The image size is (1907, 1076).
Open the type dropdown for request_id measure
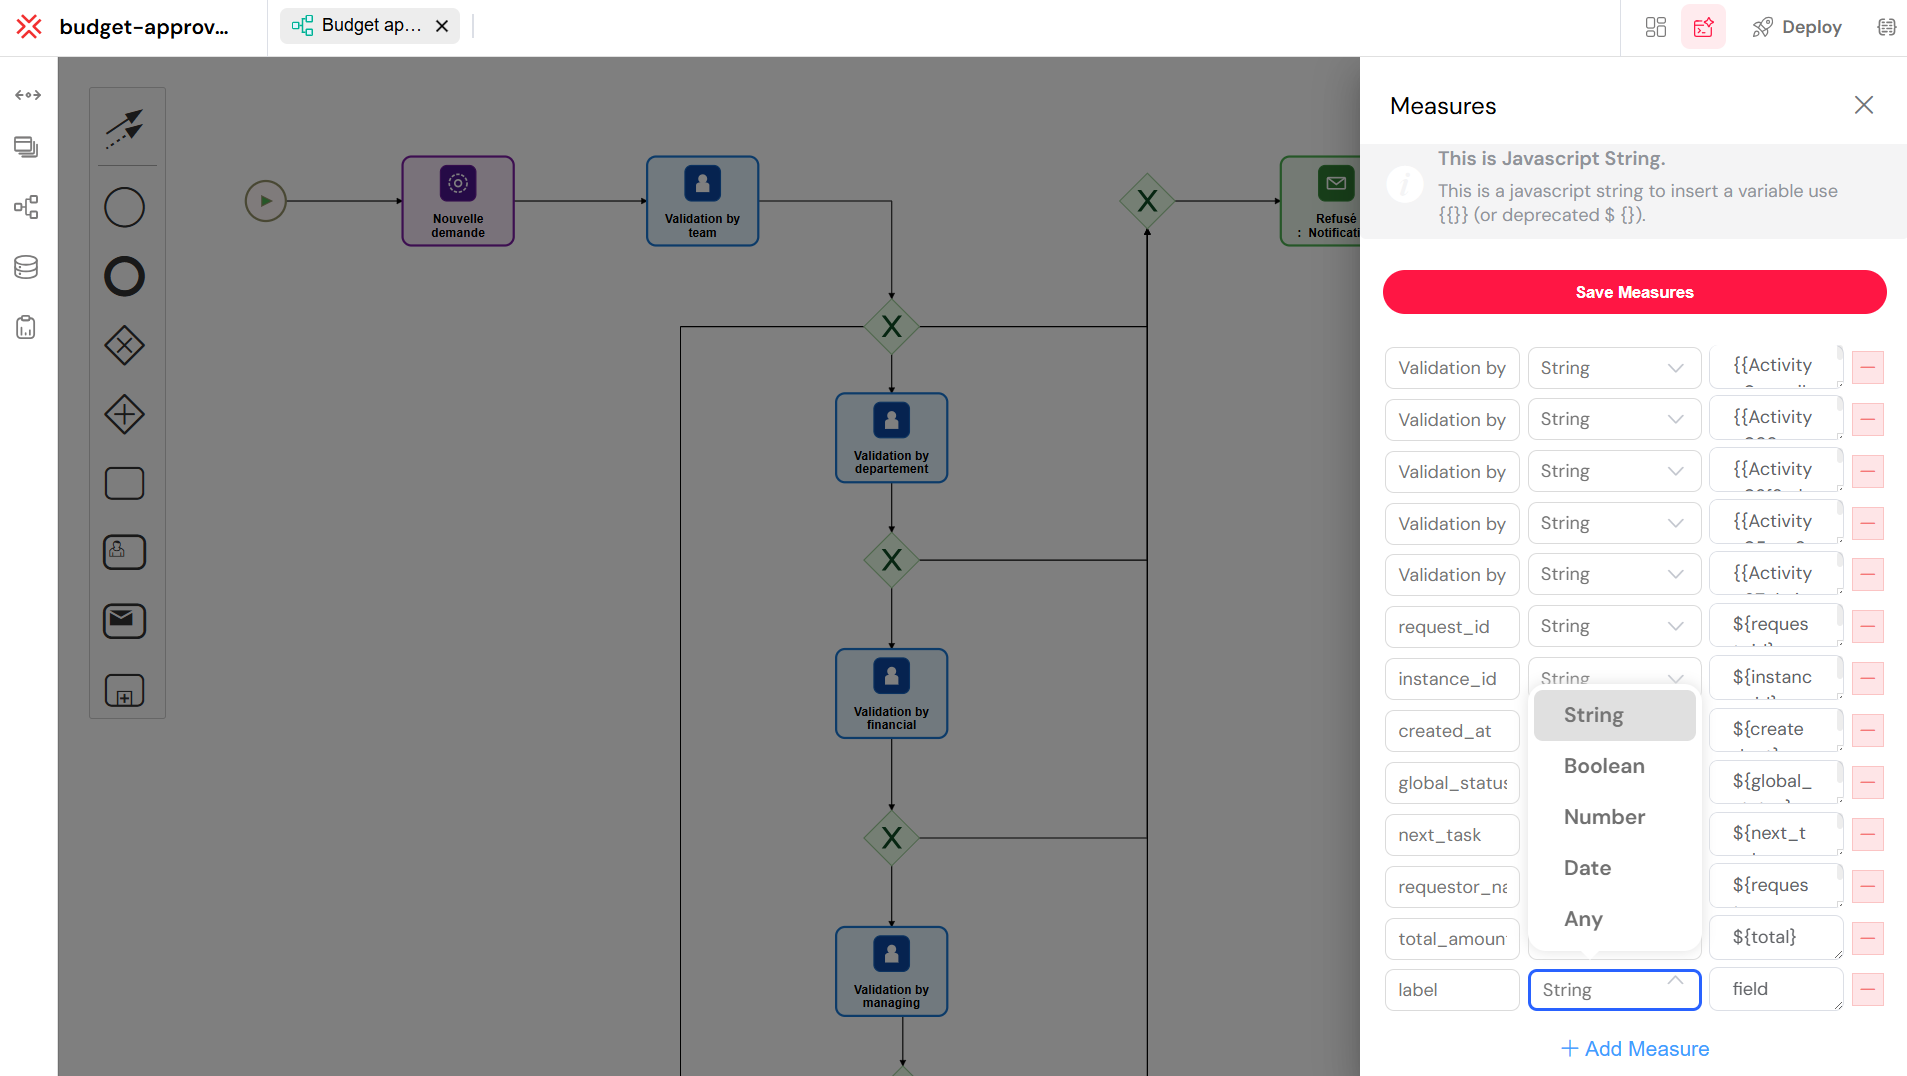click(1612, 626)
